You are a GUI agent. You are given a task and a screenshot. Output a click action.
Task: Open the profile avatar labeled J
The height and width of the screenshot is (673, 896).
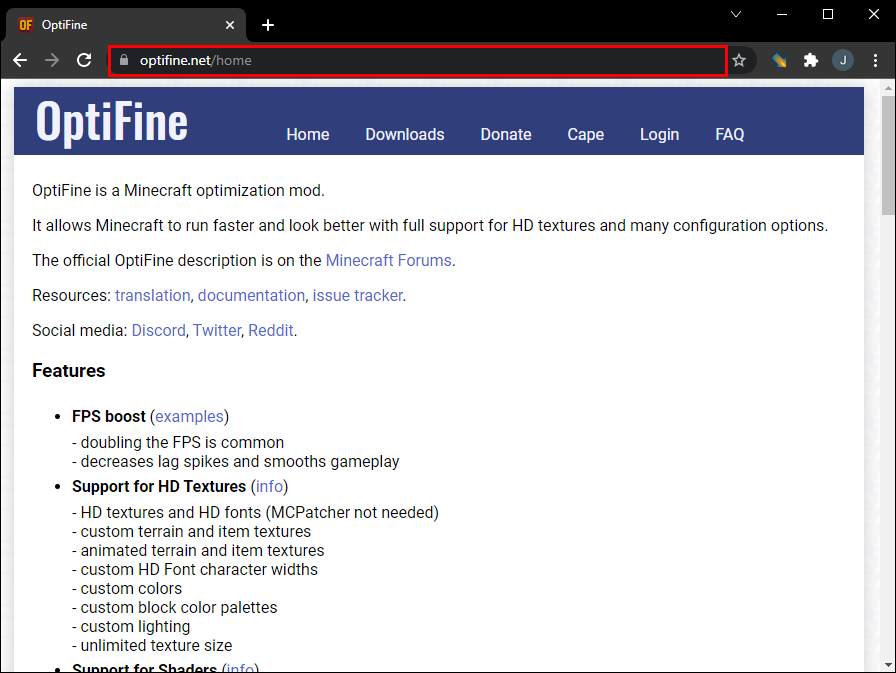pyautogui.click(x=843, y=60)
